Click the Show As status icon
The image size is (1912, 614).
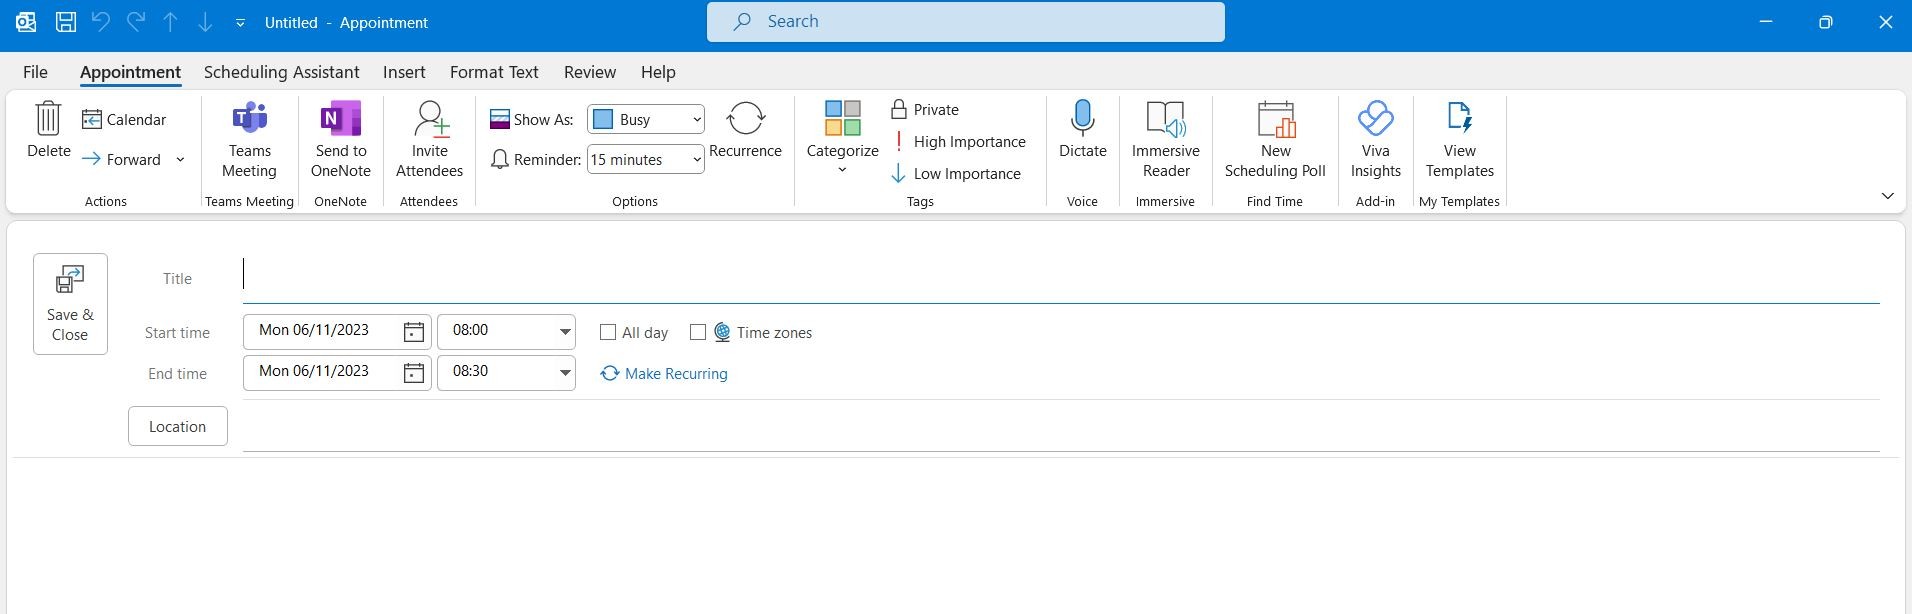point(500,119)
